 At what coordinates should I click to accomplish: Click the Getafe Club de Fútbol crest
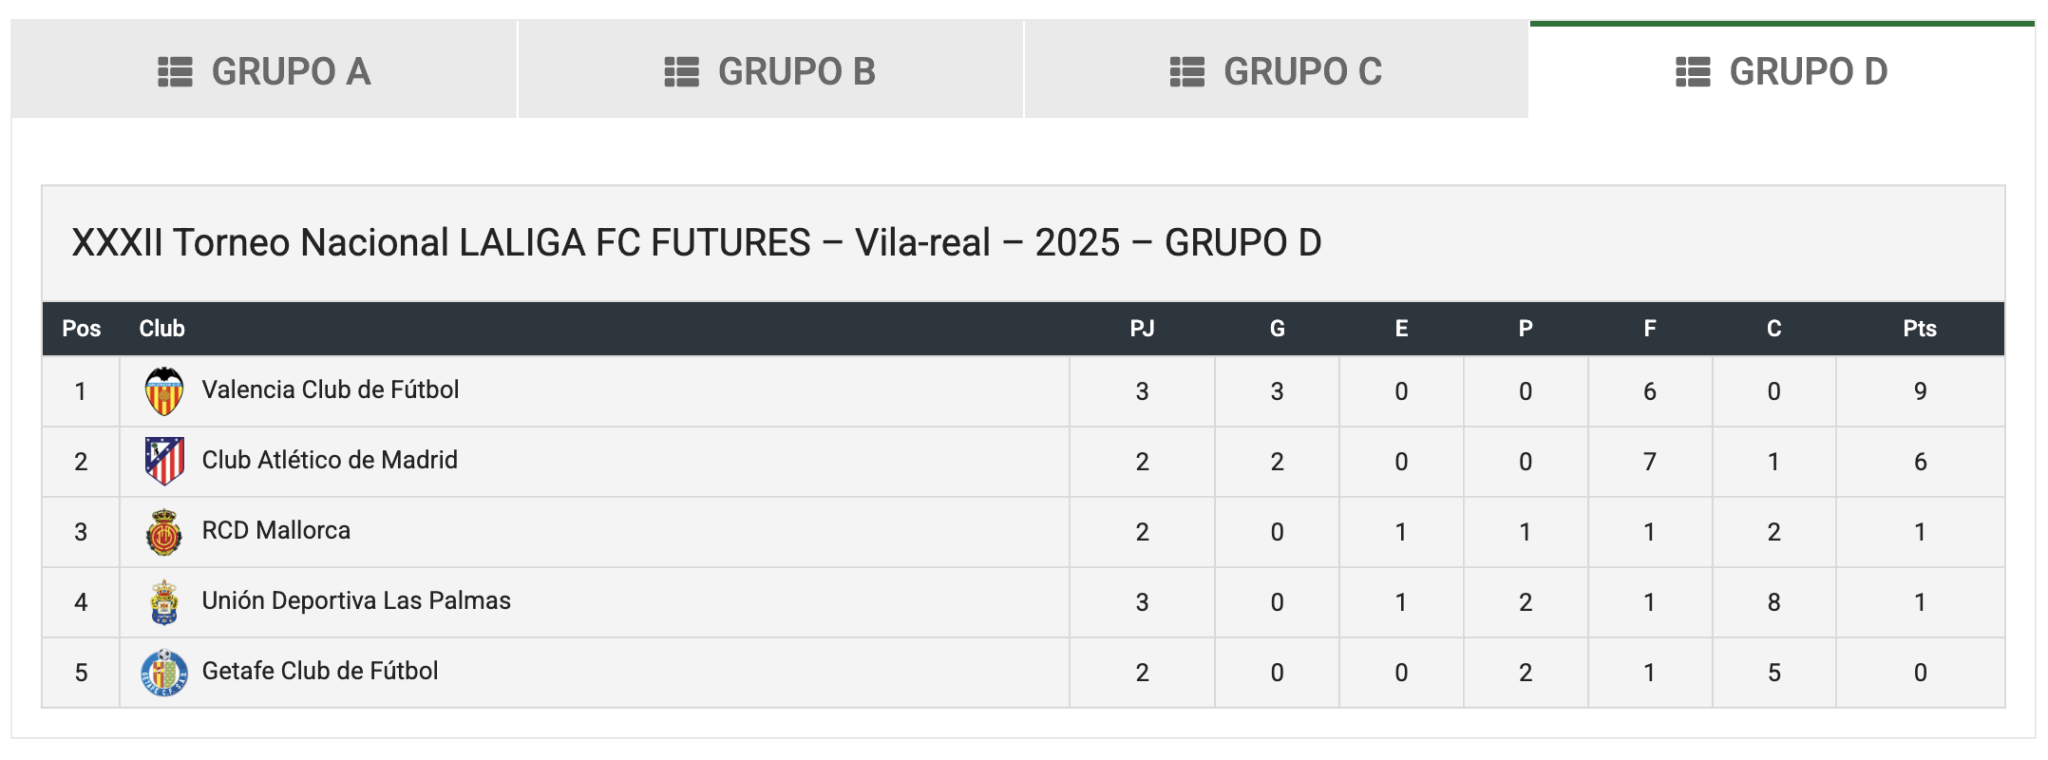pyautogui.click(x=164, y=672)
